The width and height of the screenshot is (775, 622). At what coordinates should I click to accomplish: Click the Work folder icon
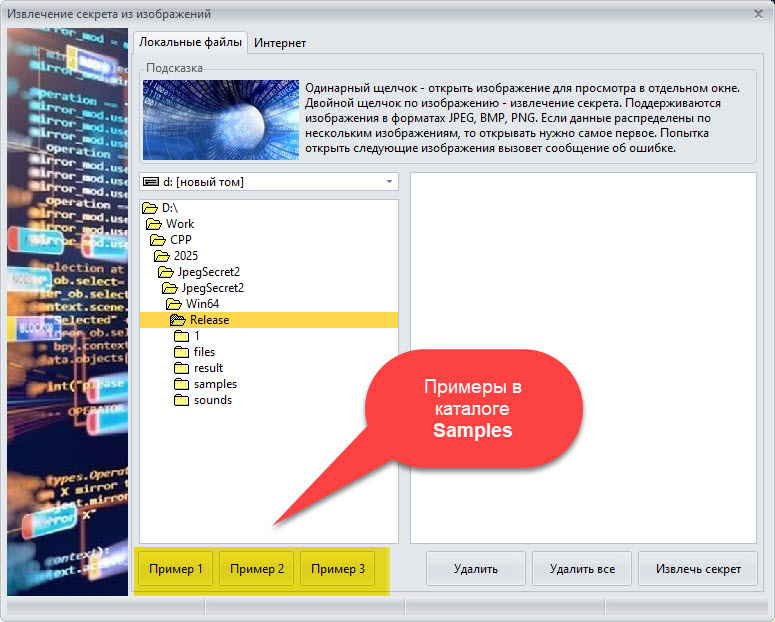click(154, 224)
